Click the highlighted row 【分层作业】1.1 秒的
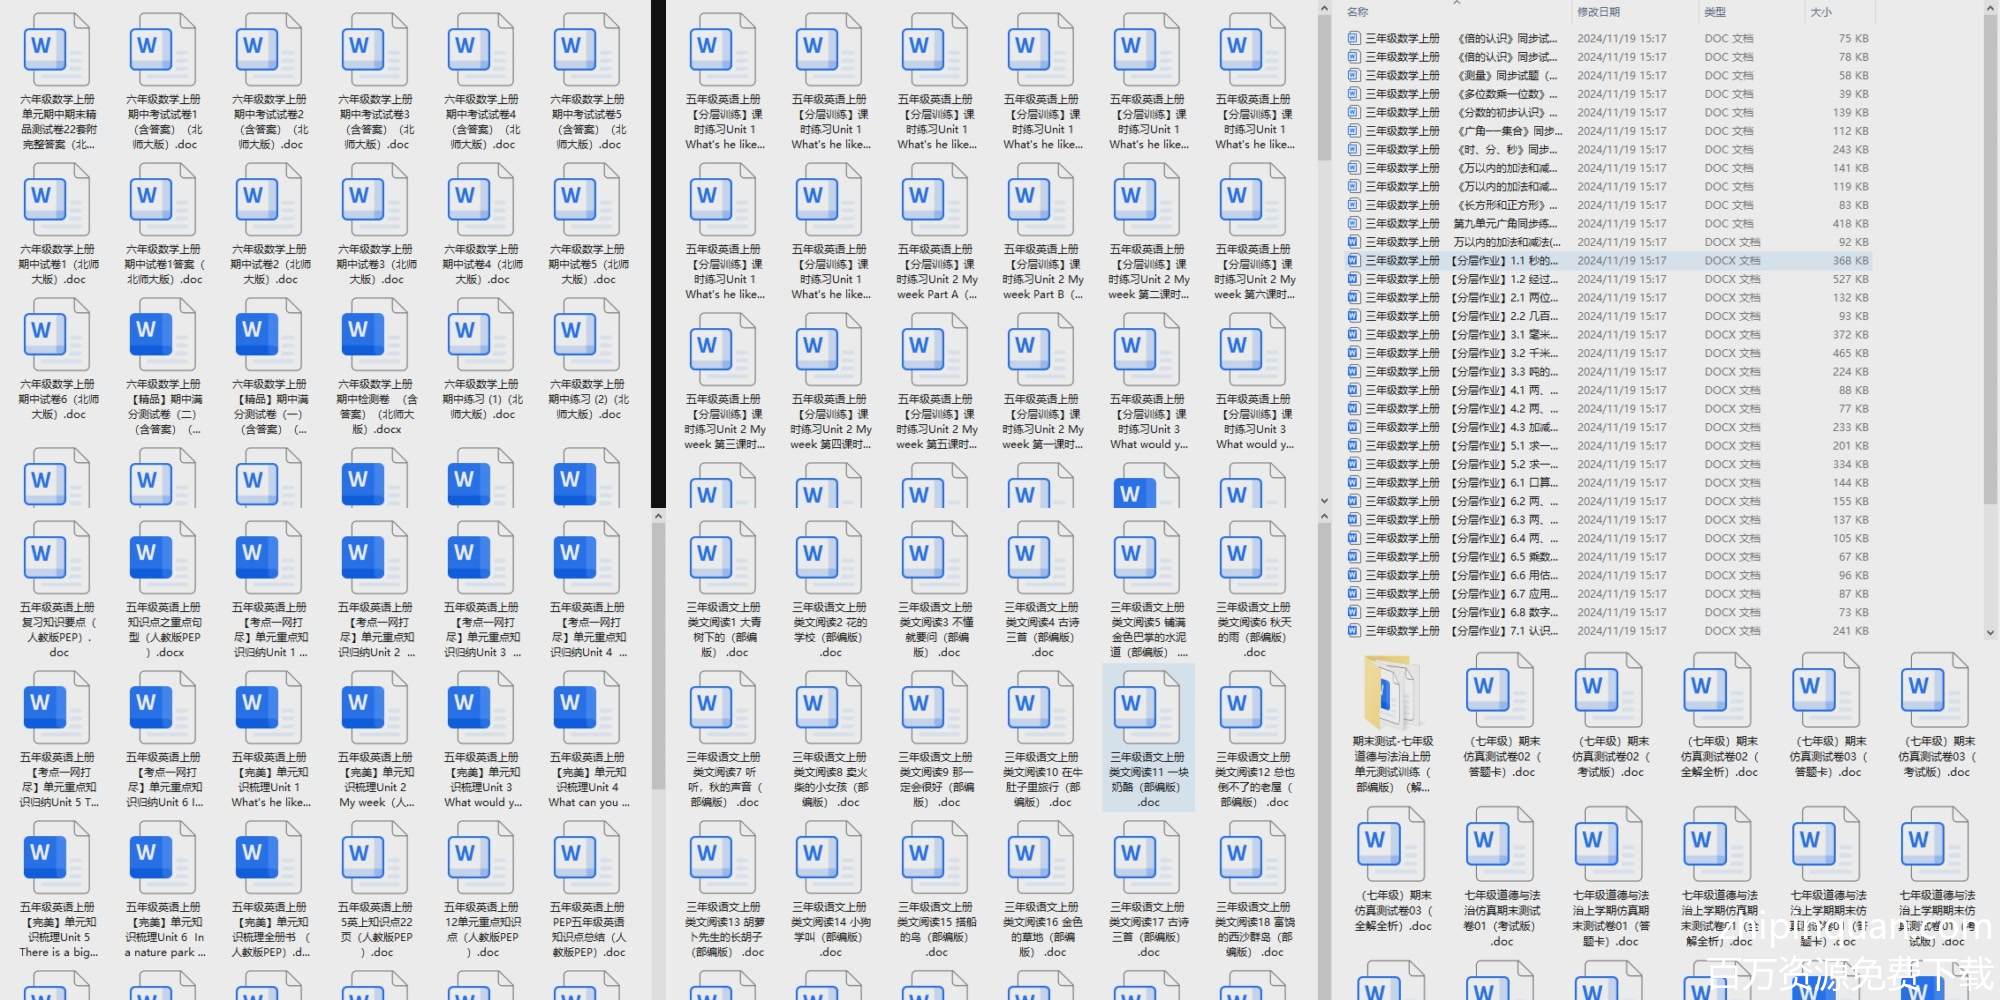The width and height of the screenshot is (2000, 1000). [1608, 260]
